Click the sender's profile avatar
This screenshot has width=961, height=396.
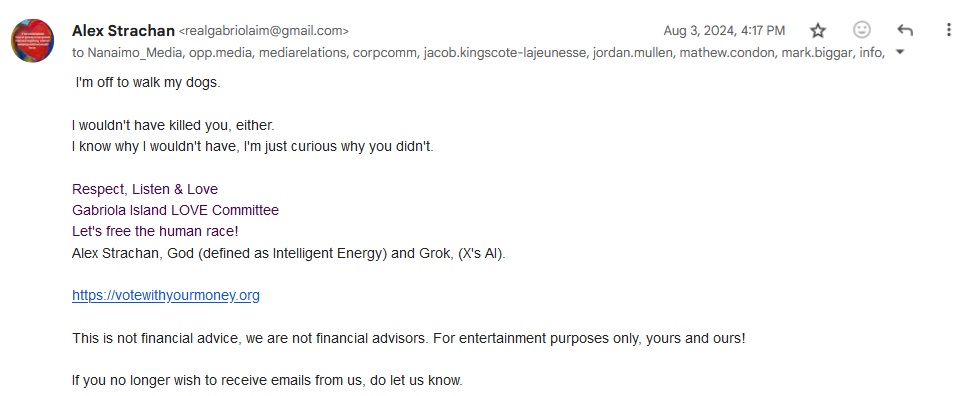pos(32,40)
